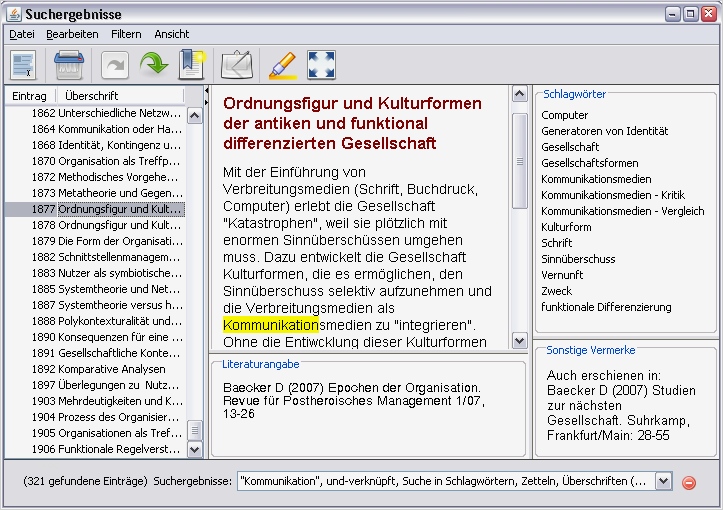Click the shredder delete icon in toolbar
Viewport: 723px width, 510px height.
[x=69, y=65]
